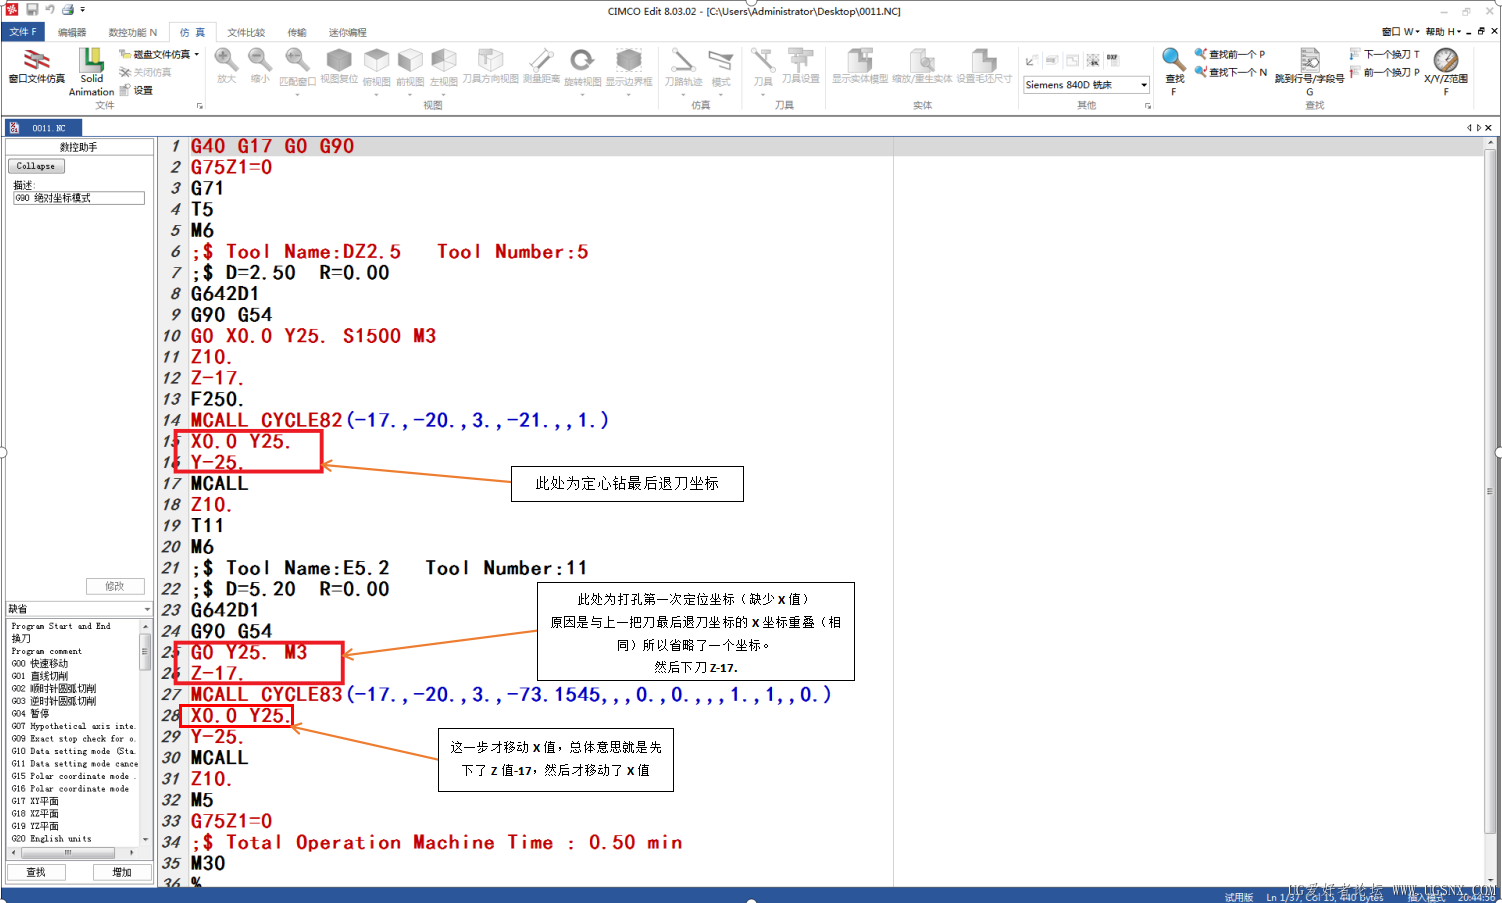Switch to the 迷你编程 mini programming tab
The image size is (1502, 903).
coord(347,32)
